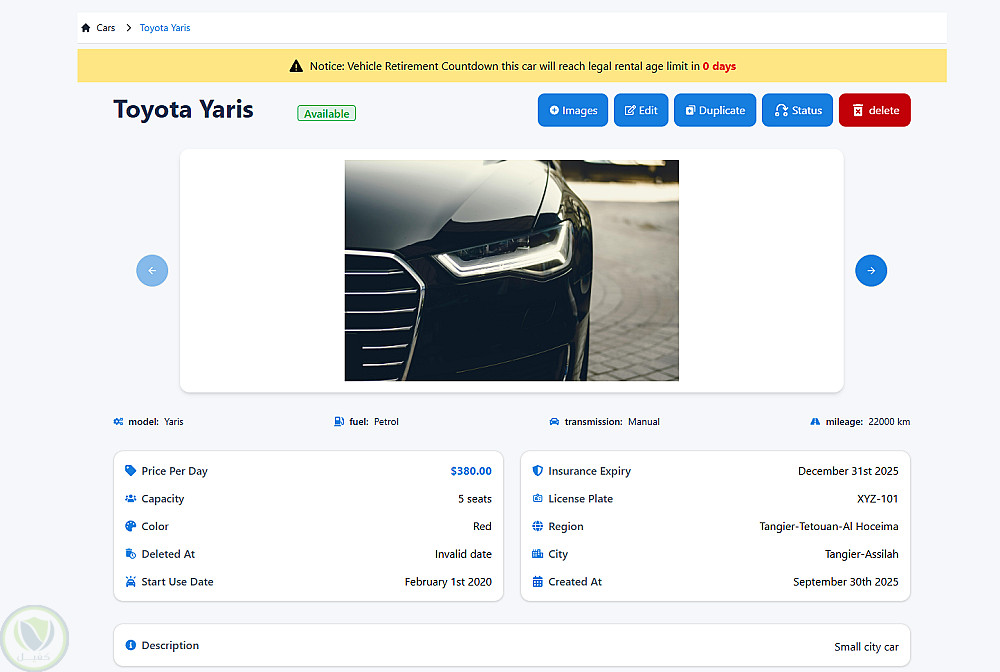Click the Deleted At trash icon
Image resolution: width=1000 pixels, height=672 pixels.
point(131,553)
